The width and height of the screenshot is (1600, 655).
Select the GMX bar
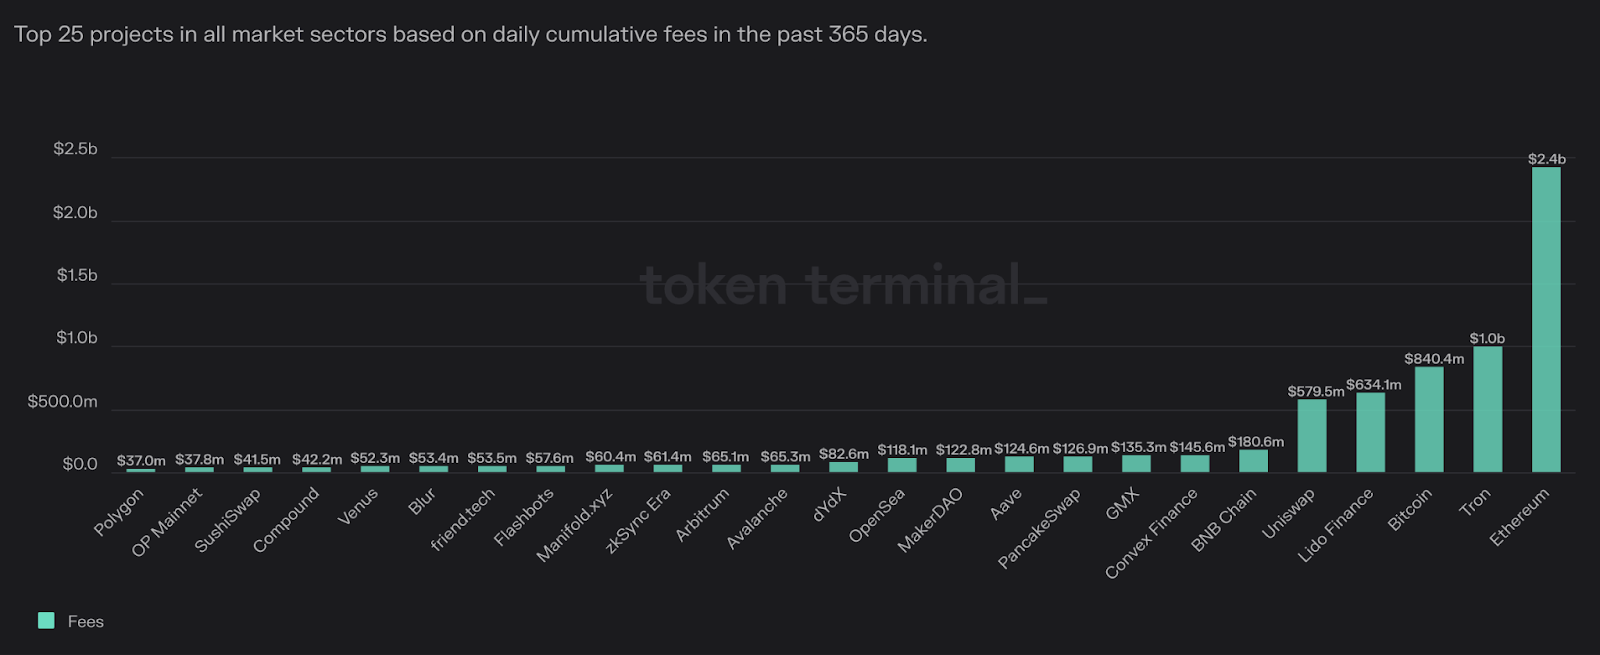(x=1137, y=464)
